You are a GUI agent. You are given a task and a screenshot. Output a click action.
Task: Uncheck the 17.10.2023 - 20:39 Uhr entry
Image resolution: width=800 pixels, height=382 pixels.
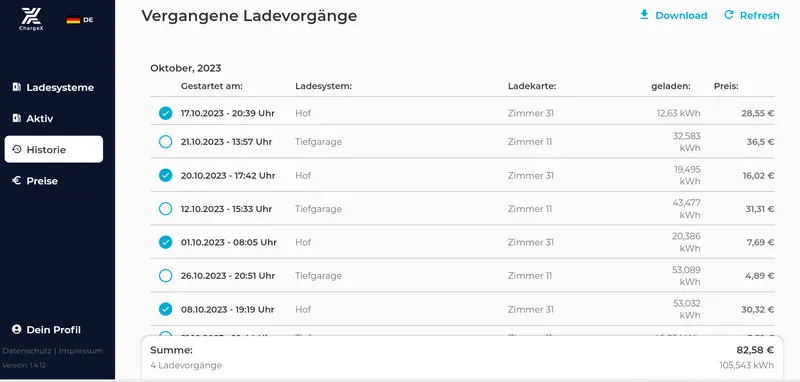(x=165, y=113)
